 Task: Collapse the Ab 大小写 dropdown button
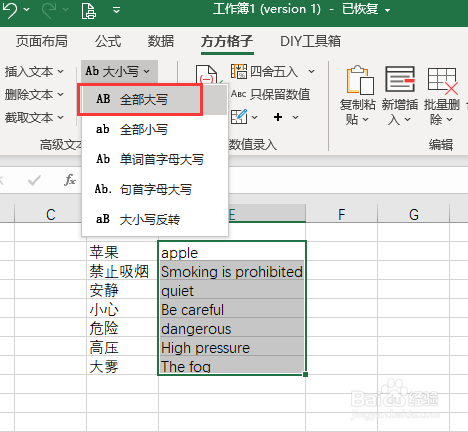119,71
